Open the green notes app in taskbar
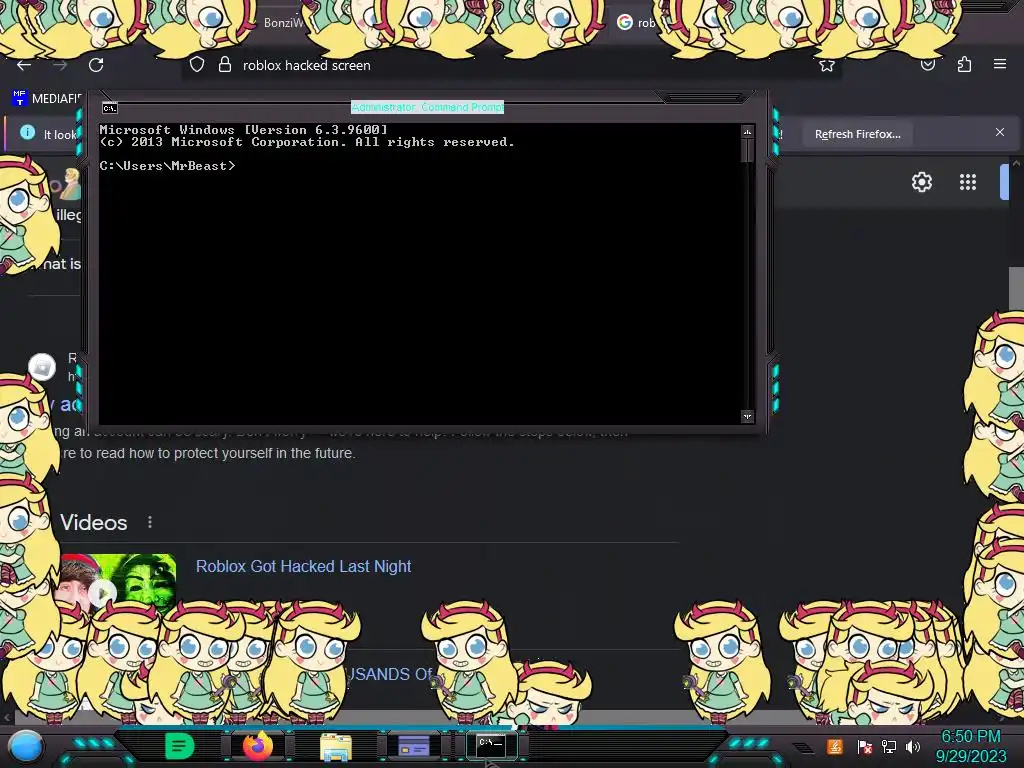The image size is (1024, 768). tap(179, 746)
